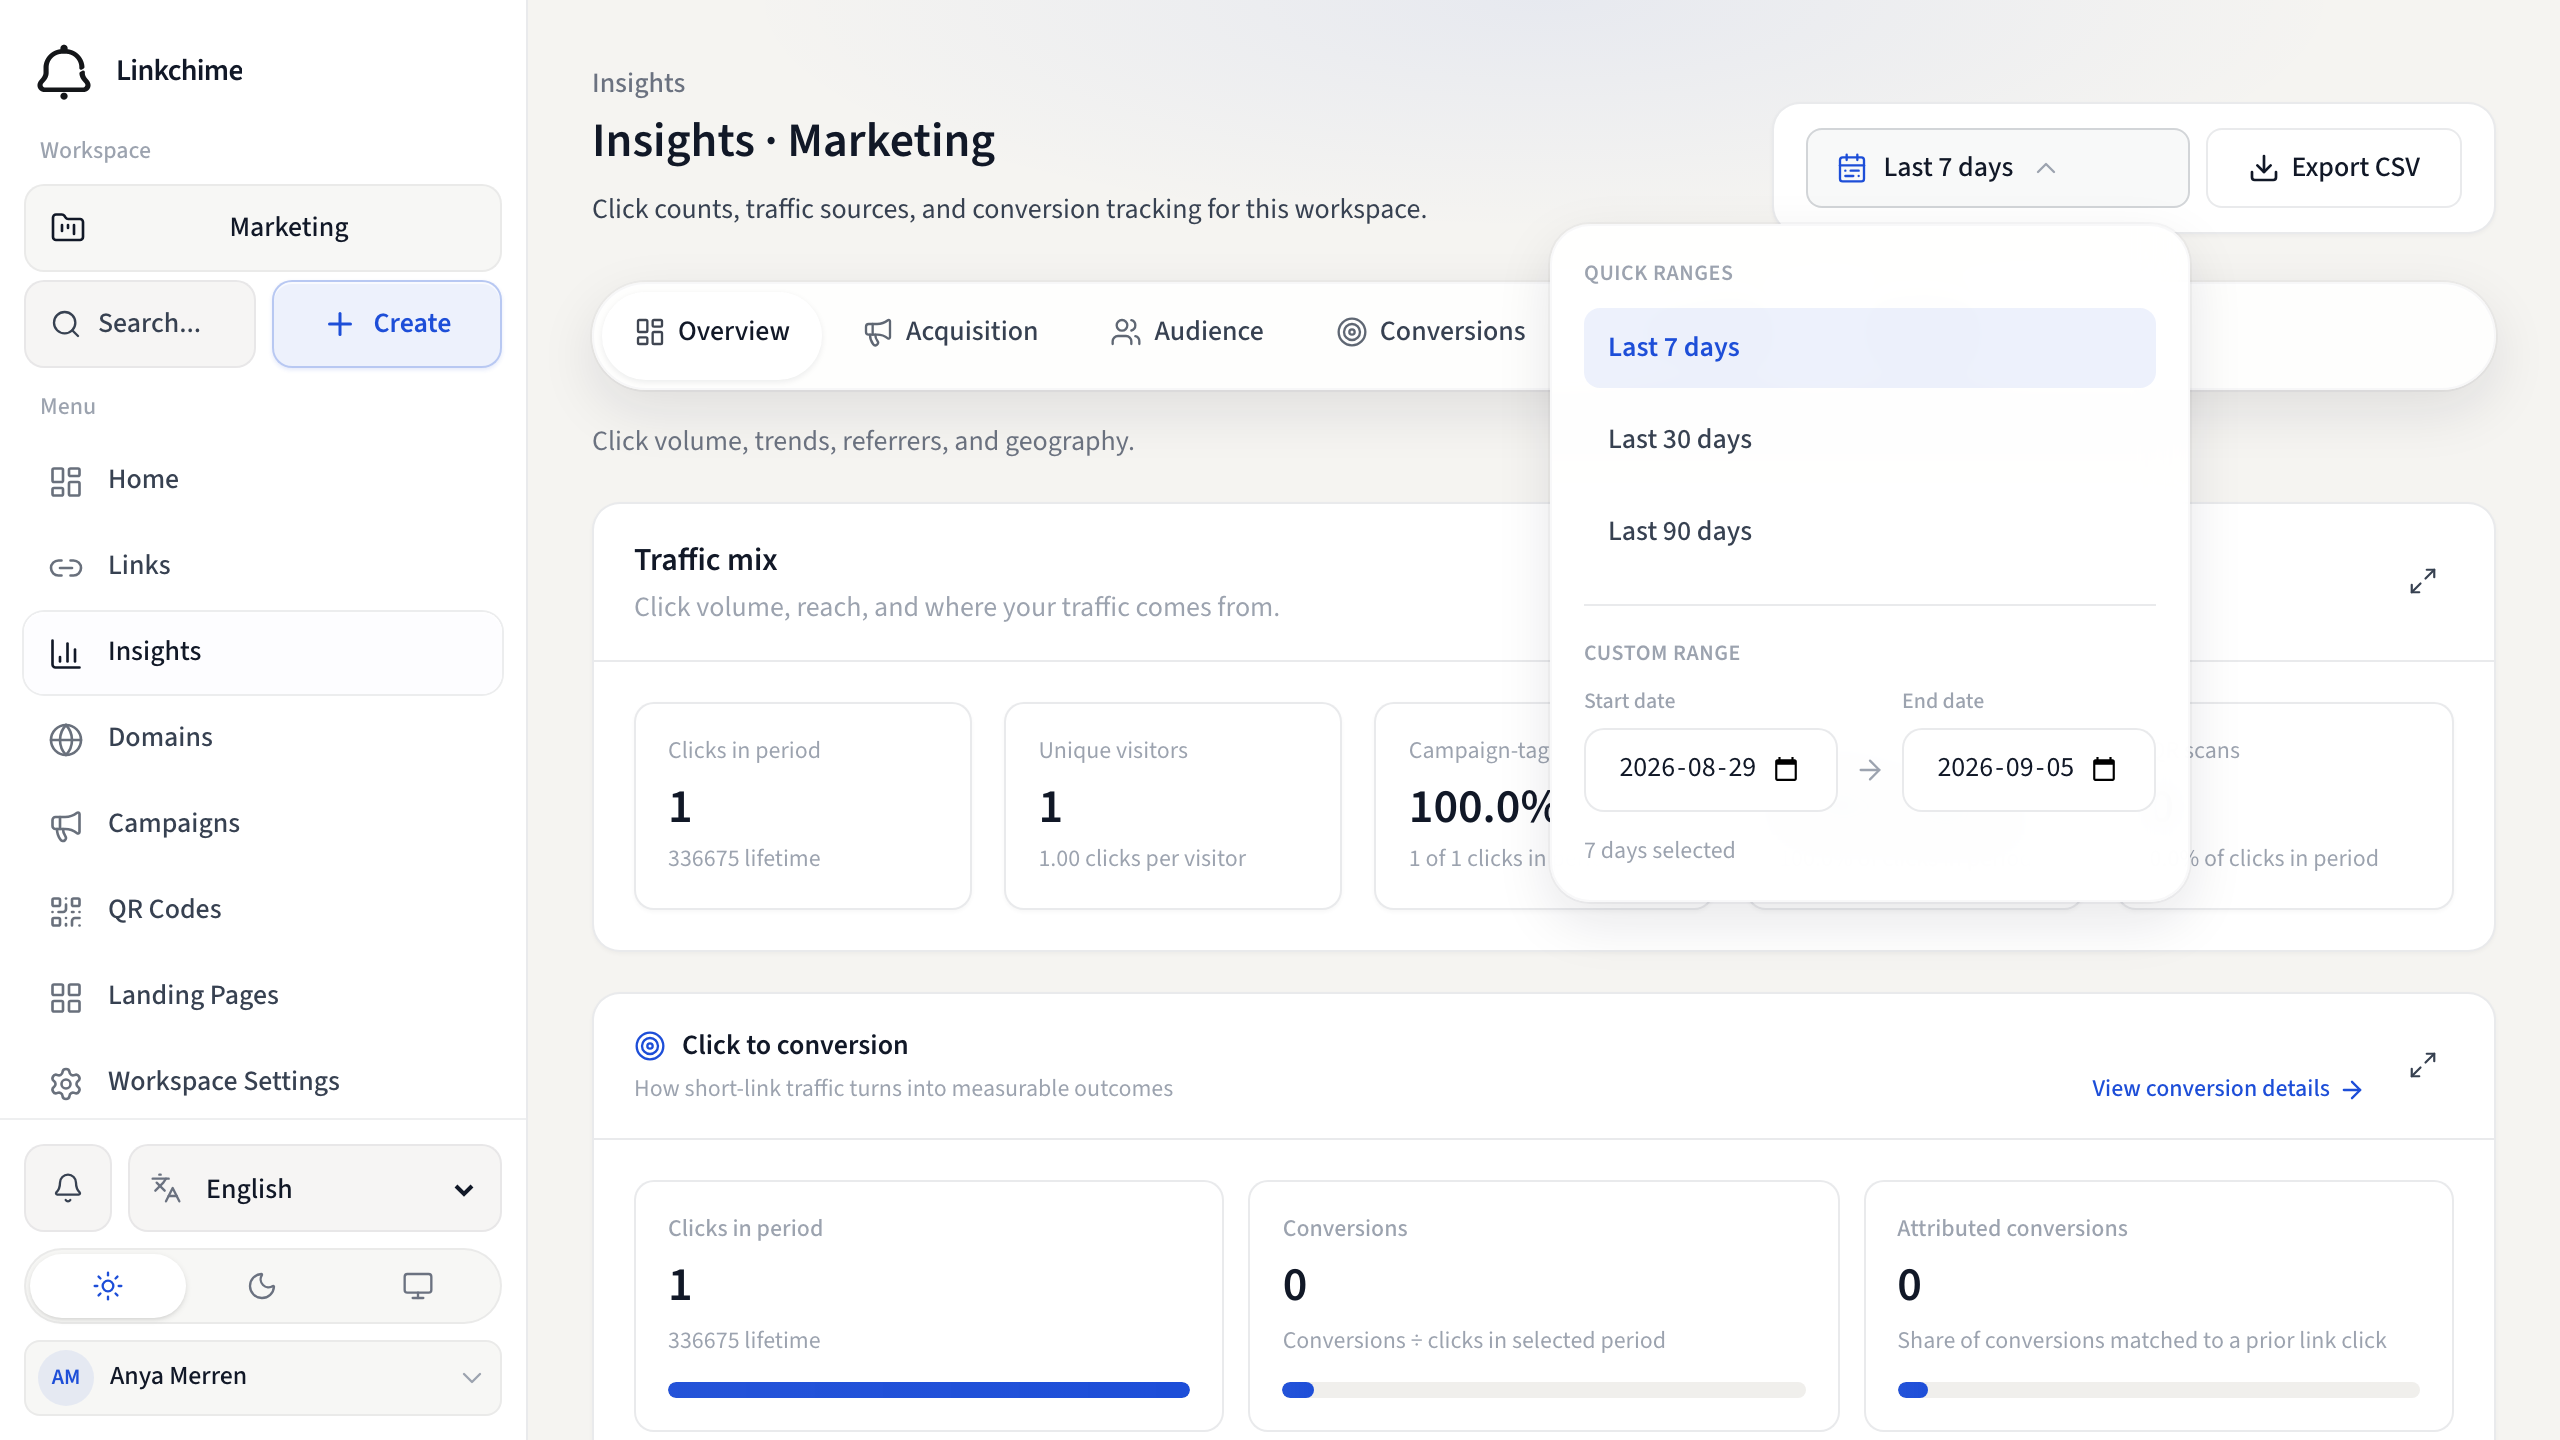This screenshot has width=2560, height=1440.
Task: Select the Last 30 days quick range
Action: coord(1869,439)
